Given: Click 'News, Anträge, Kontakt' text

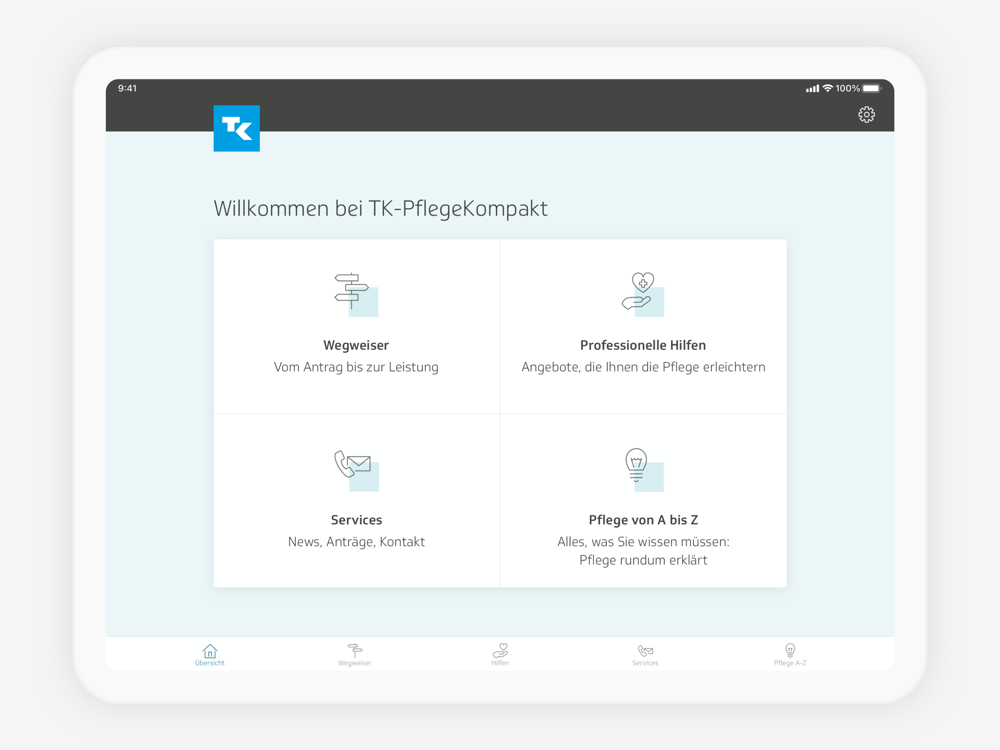Looking at the screenshot, I should pyautogui.click(x=356, y=542).
